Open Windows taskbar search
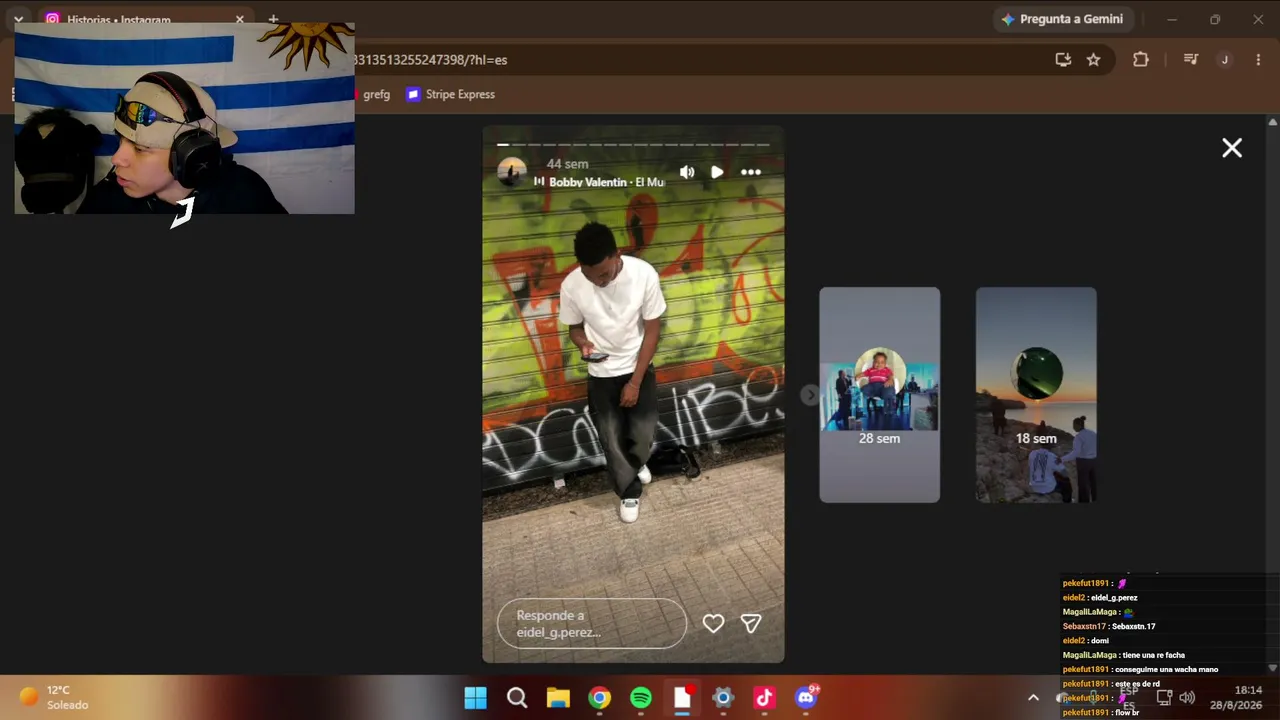The image size is (1280, 720). (x=517, y=698)
